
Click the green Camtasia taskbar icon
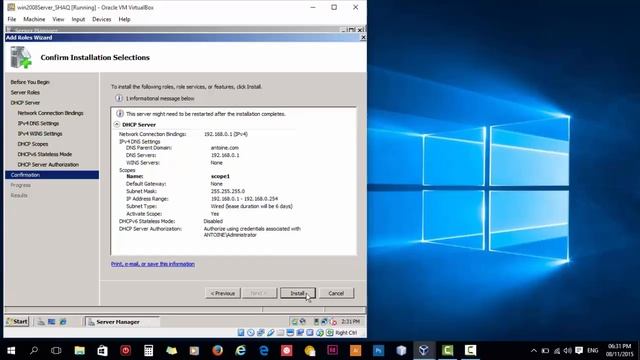tap(447, 350)
